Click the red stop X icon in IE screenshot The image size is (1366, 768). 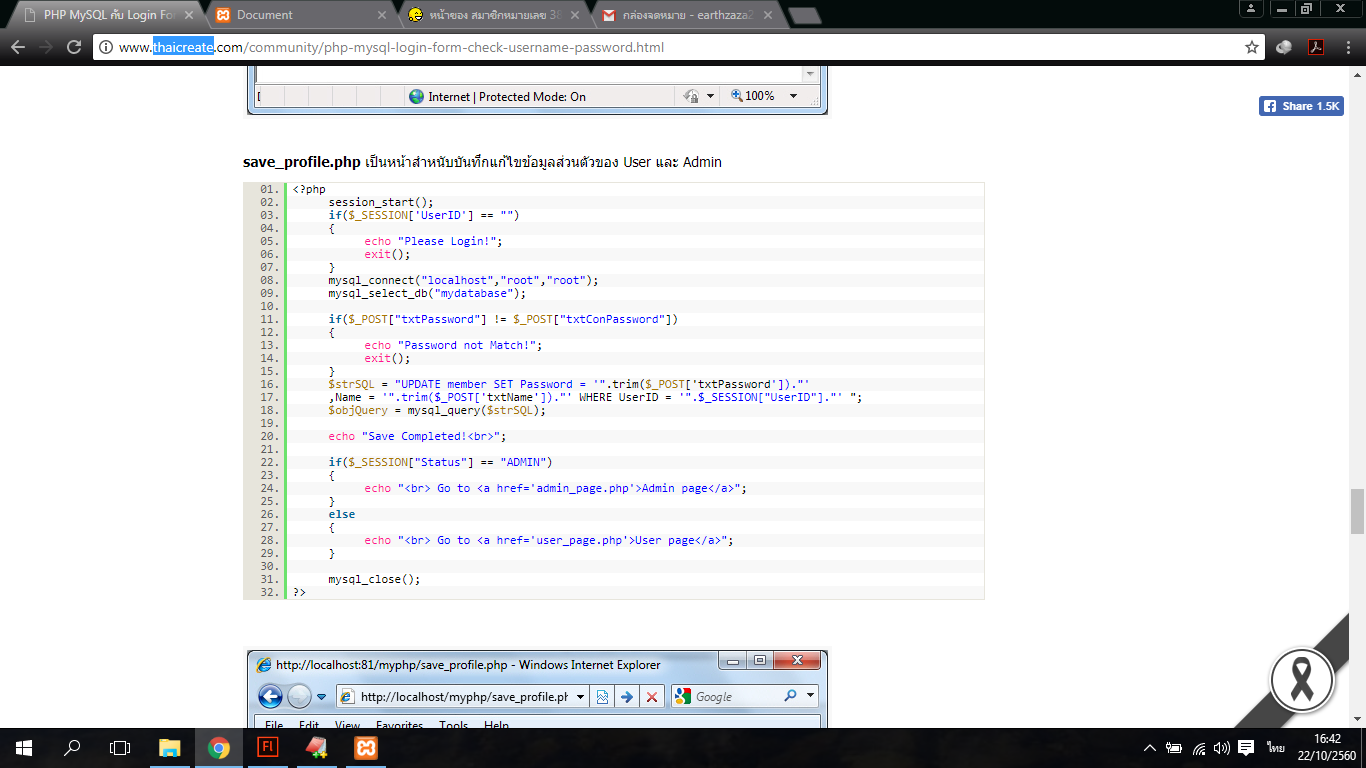tap(652, 697)
